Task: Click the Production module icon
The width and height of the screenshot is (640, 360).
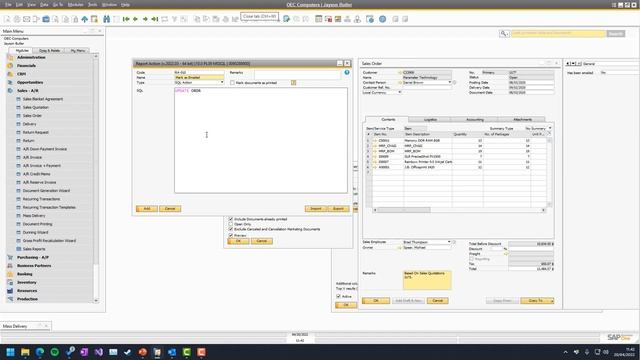Action: pos(10,299)
